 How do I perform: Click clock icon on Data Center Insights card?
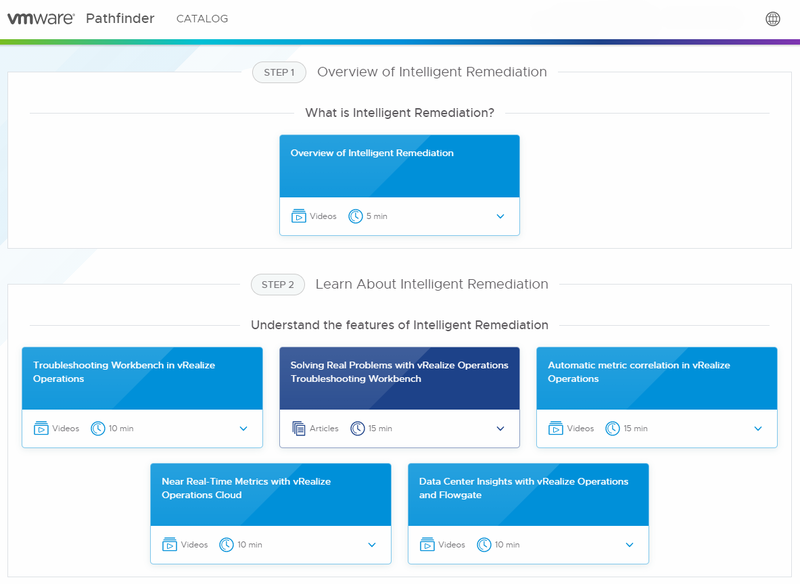(x=484, y=545)
